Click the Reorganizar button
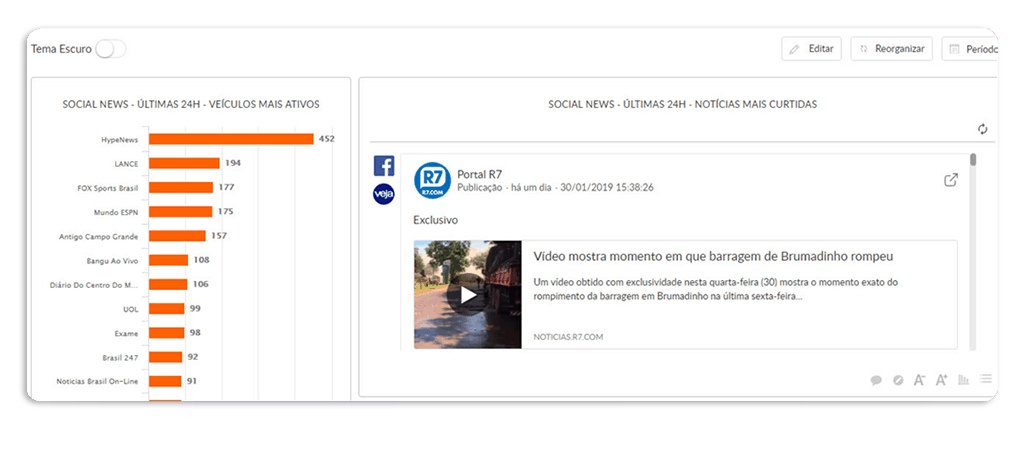The image size is (1019, 449). tap(892, 49)
